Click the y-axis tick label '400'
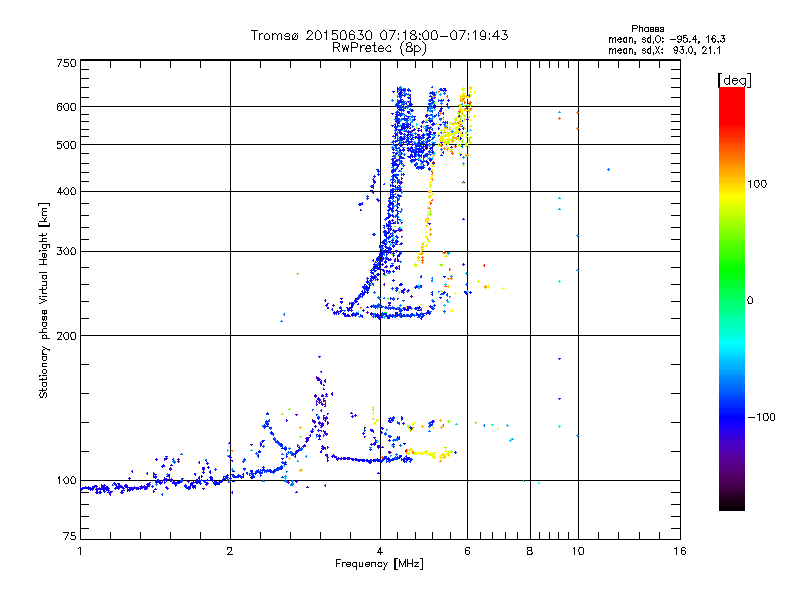Image resolution: width=800 pixels, height=600 pixels. pos(66,191)
